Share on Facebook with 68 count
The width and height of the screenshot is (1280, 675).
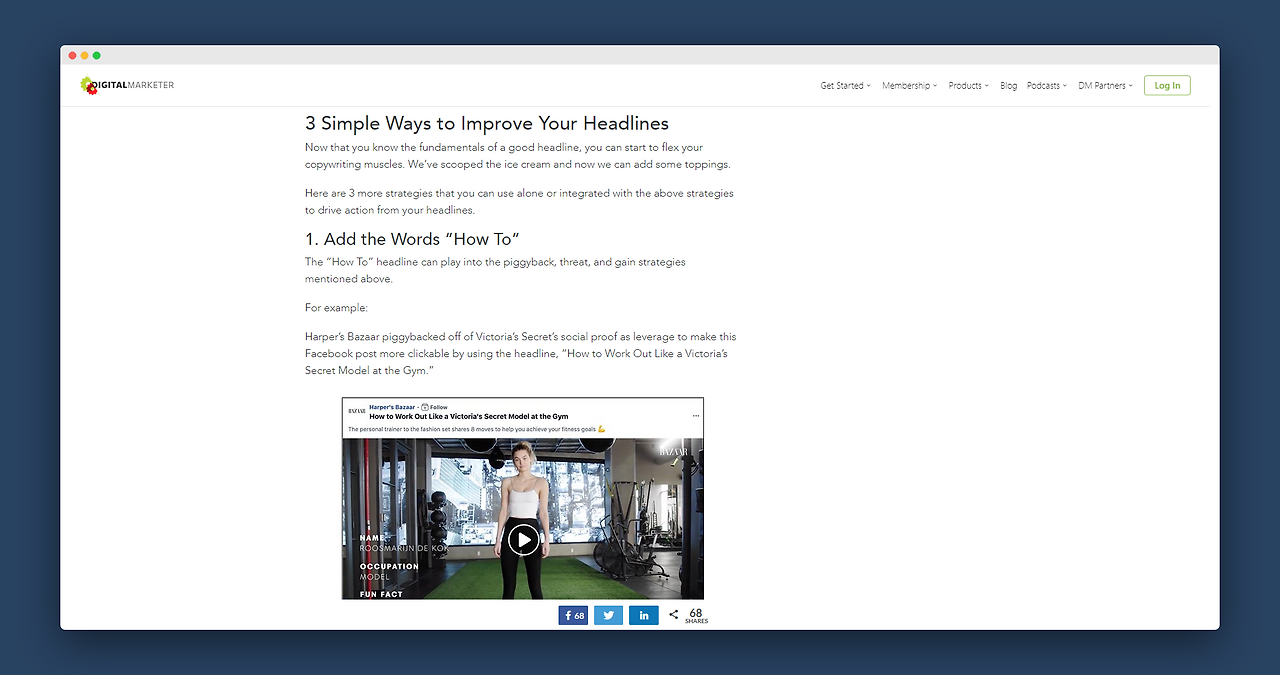pyautogui.click(x=573, y=615)
